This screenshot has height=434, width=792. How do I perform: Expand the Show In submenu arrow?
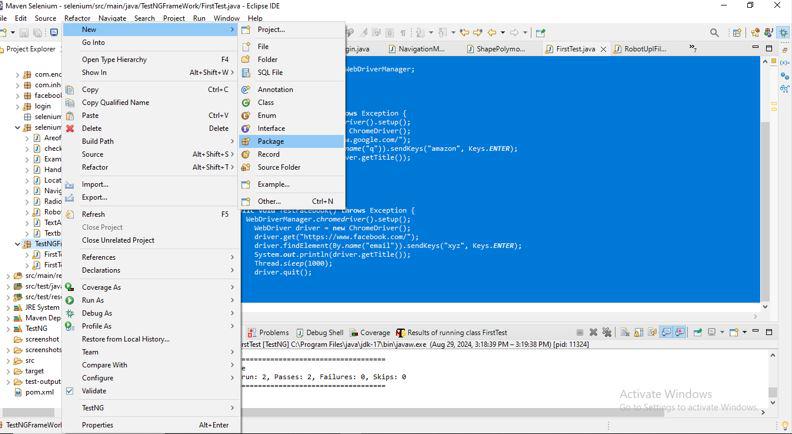point(232,72)
